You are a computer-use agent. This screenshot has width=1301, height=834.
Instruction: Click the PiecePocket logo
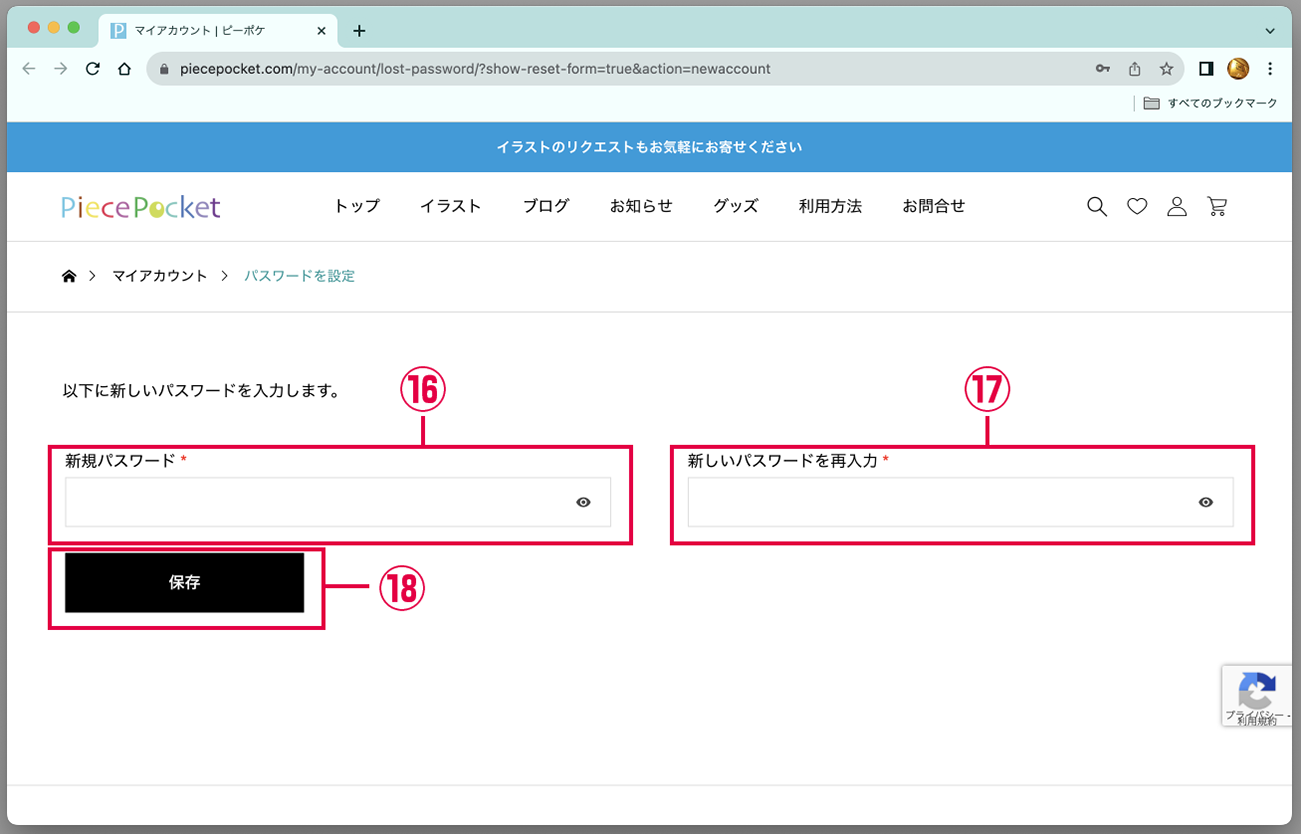141,207
